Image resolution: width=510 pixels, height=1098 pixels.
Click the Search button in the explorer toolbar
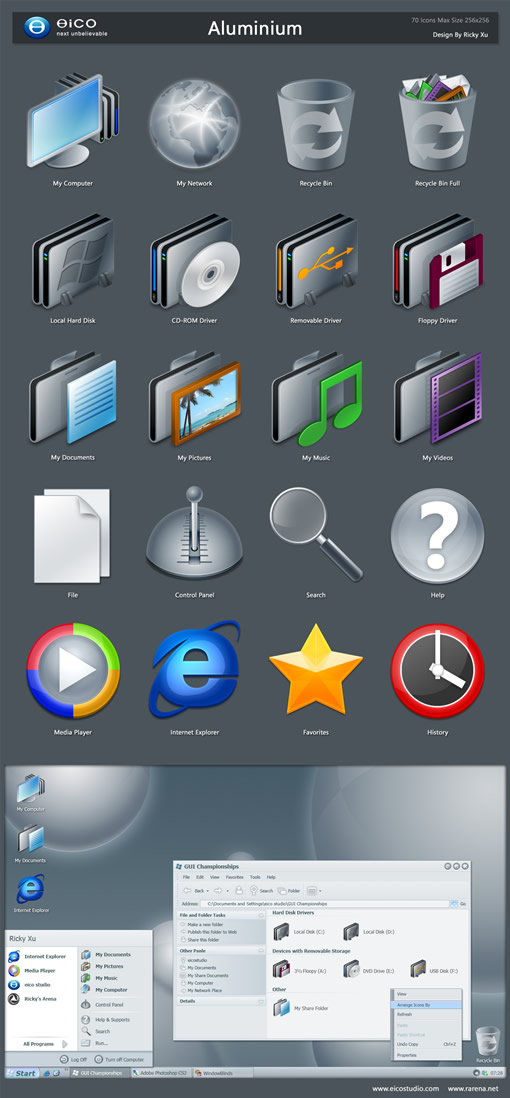tap(260, 891)
